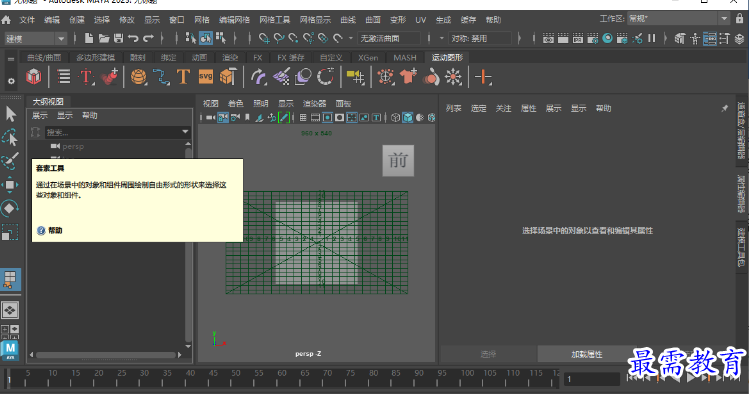Switch to the 多边形建模 shelf tab
The width and height of the screenshot is (752, 394).
95,58
